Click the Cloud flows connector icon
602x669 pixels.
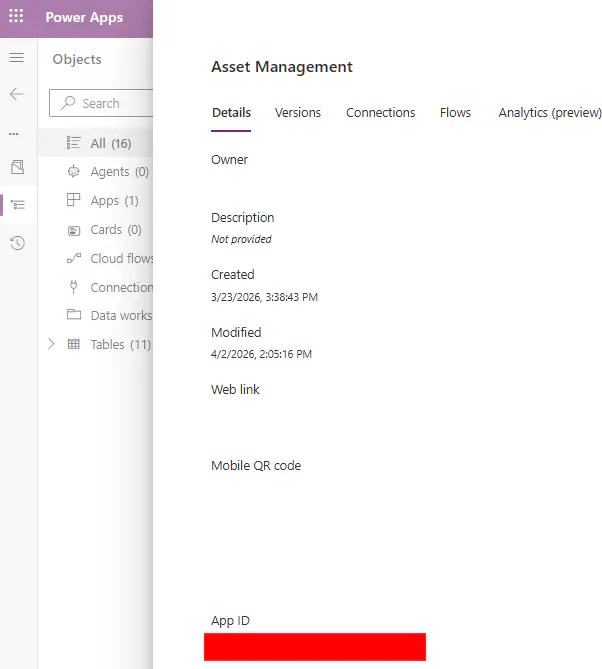click(x=74, y=258)
